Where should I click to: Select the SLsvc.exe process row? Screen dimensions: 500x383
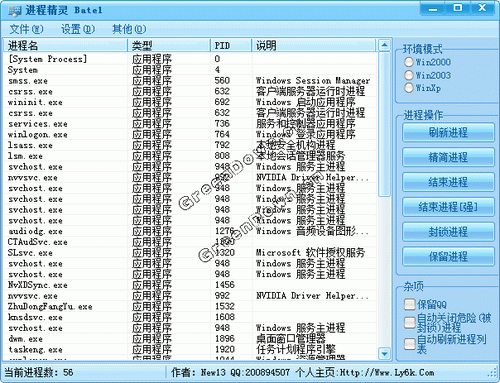(x=190, y=253)
